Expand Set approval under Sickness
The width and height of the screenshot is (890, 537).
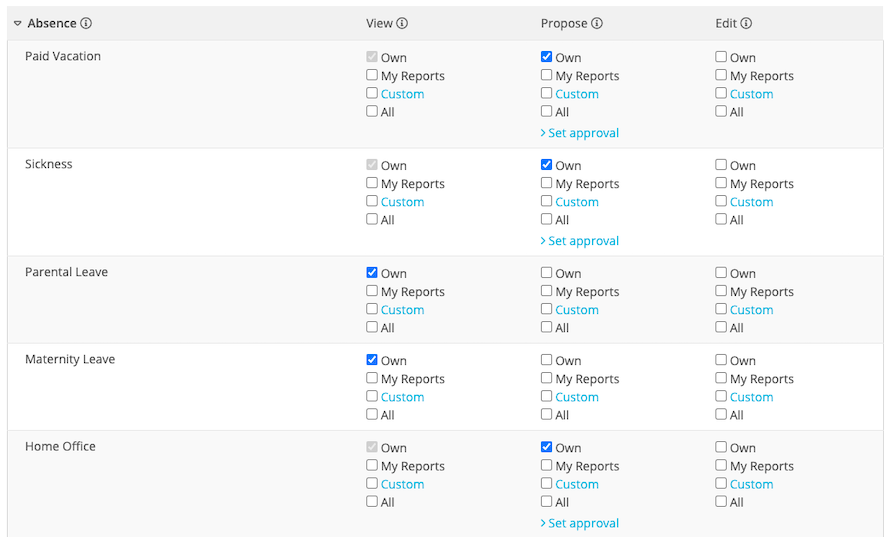click(x=580, y=241)
